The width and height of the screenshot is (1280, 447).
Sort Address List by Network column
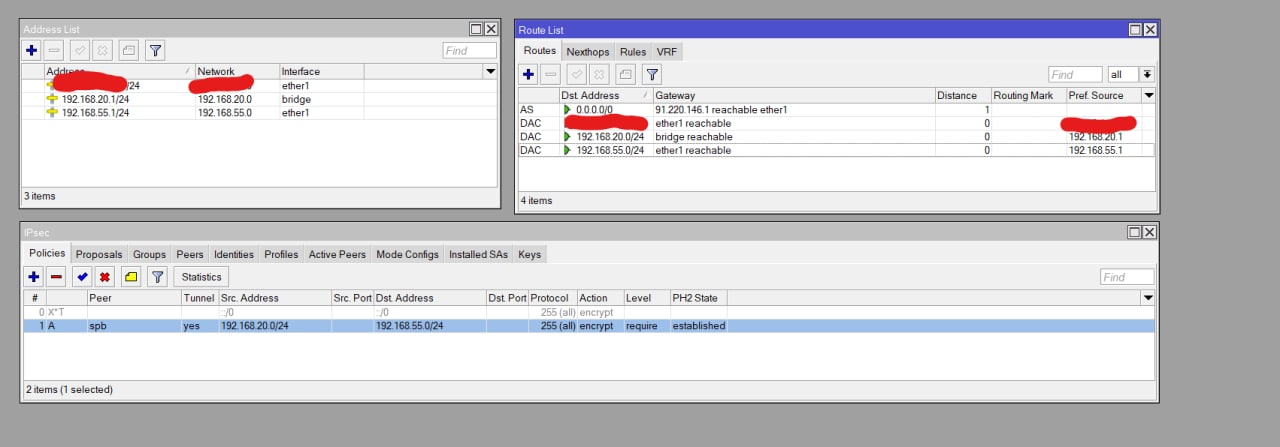(236, 72)
